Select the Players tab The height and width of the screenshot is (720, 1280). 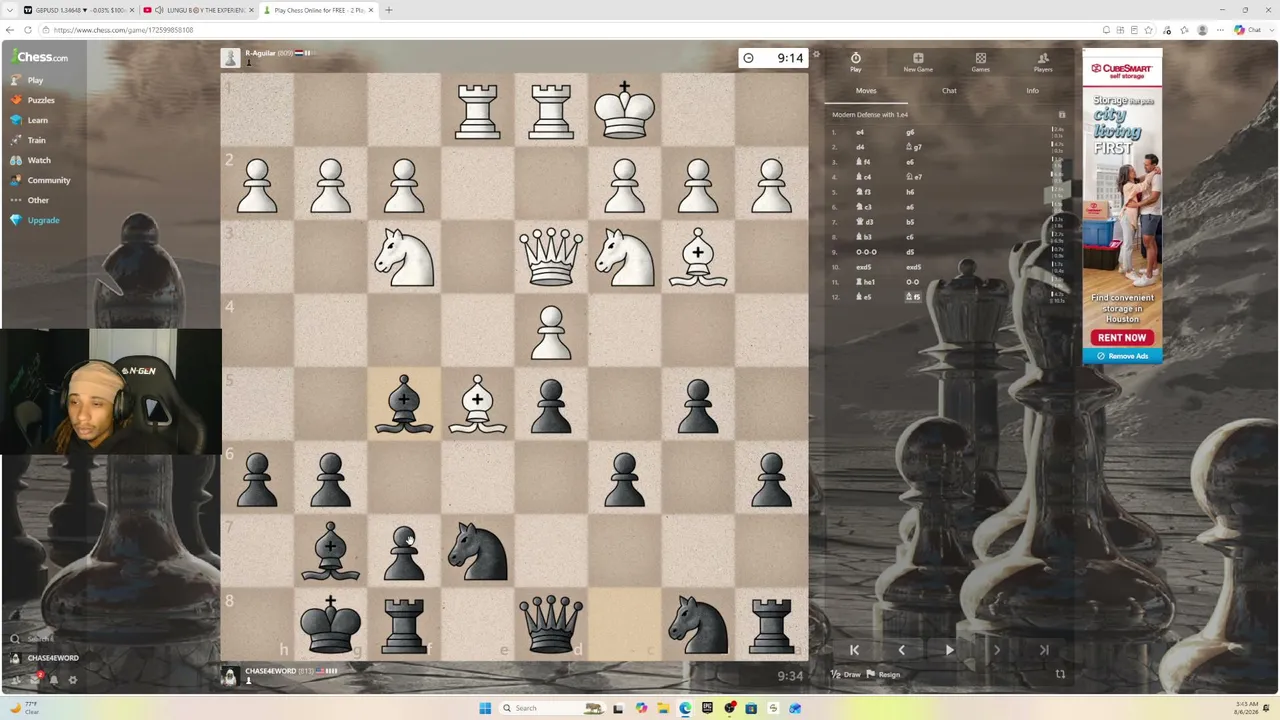[1043, 62]
